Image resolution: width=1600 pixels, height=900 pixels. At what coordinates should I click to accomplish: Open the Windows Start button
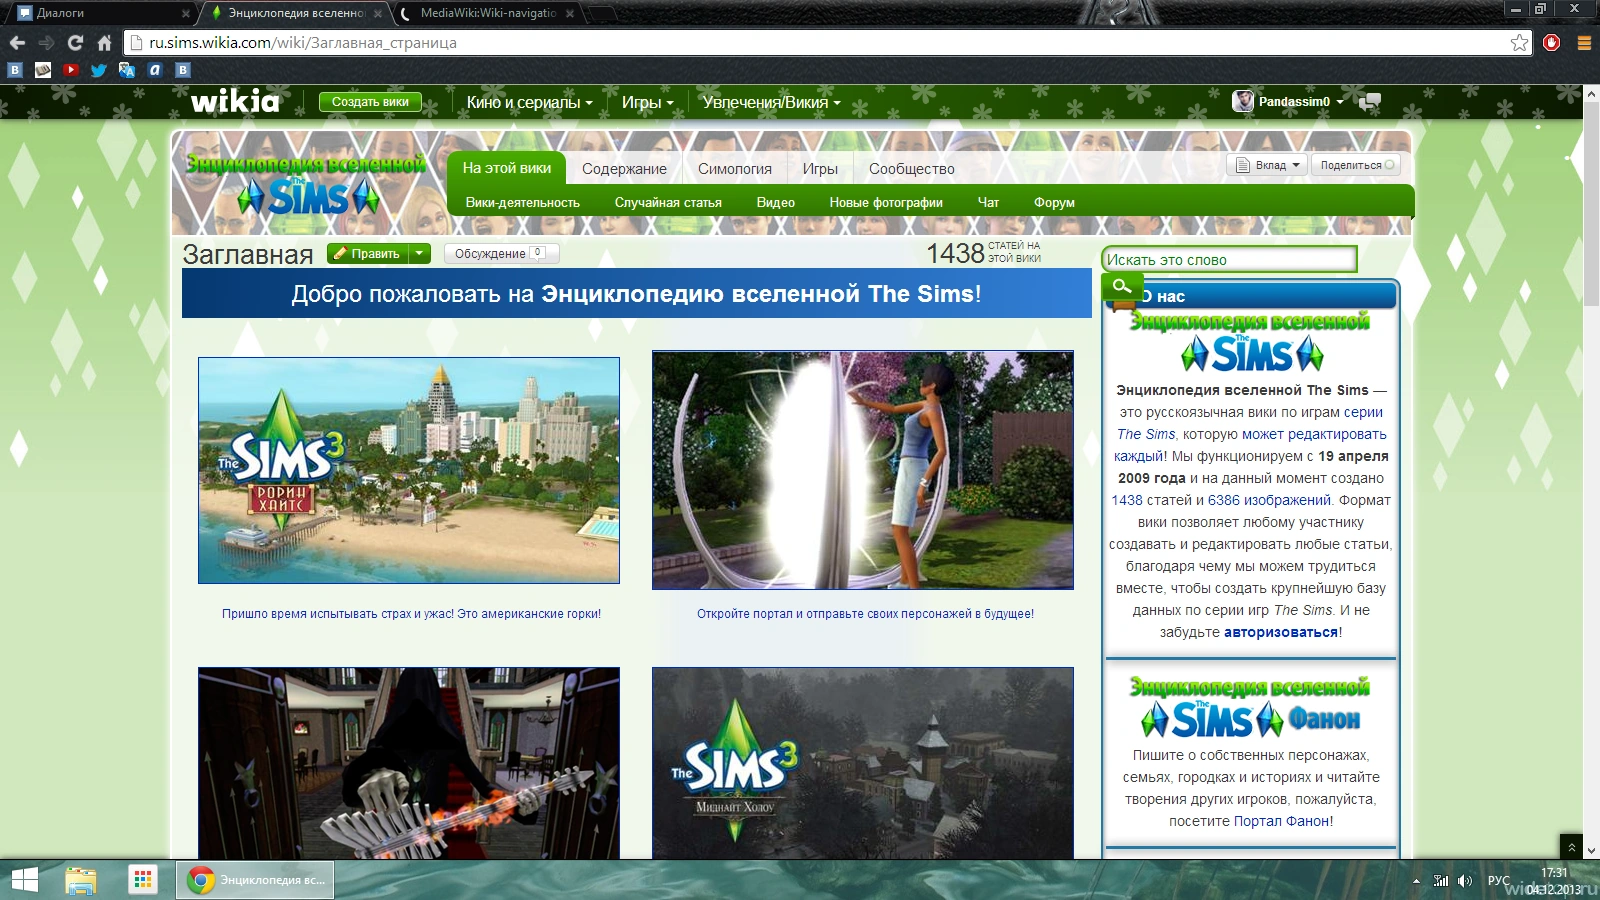(x=24, y=880)
